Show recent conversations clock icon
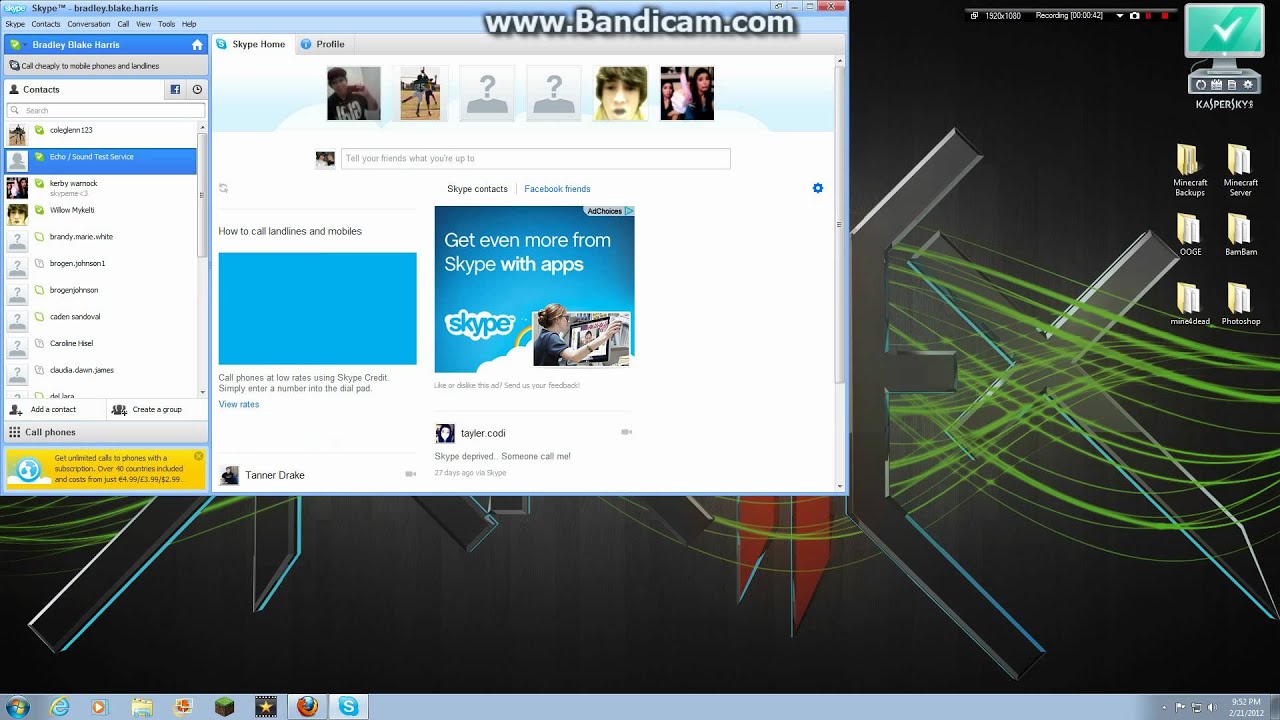 (197, 89)
